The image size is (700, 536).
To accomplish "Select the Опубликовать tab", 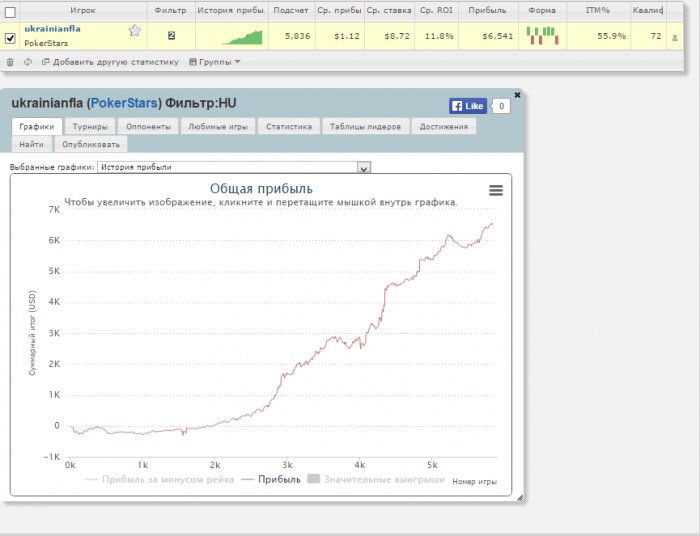I will (91, 145).
